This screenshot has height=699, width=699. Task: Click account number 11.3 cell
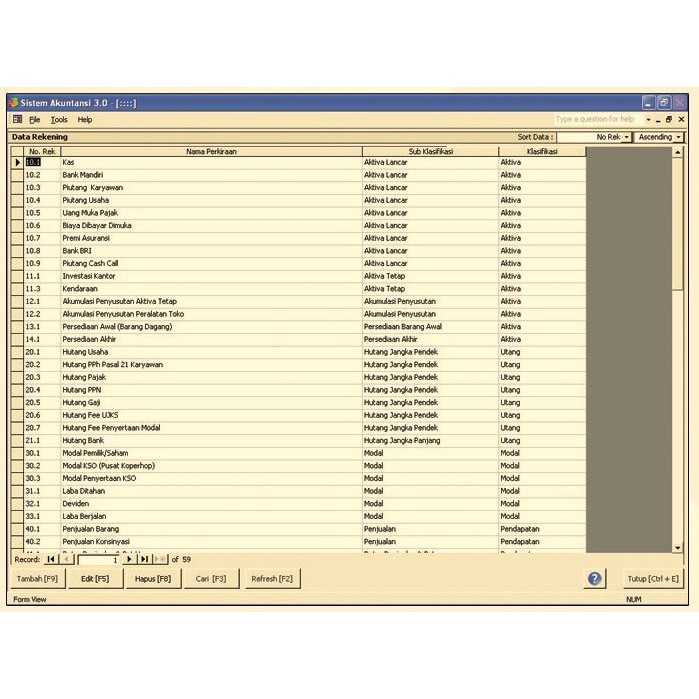click(42, 288)
